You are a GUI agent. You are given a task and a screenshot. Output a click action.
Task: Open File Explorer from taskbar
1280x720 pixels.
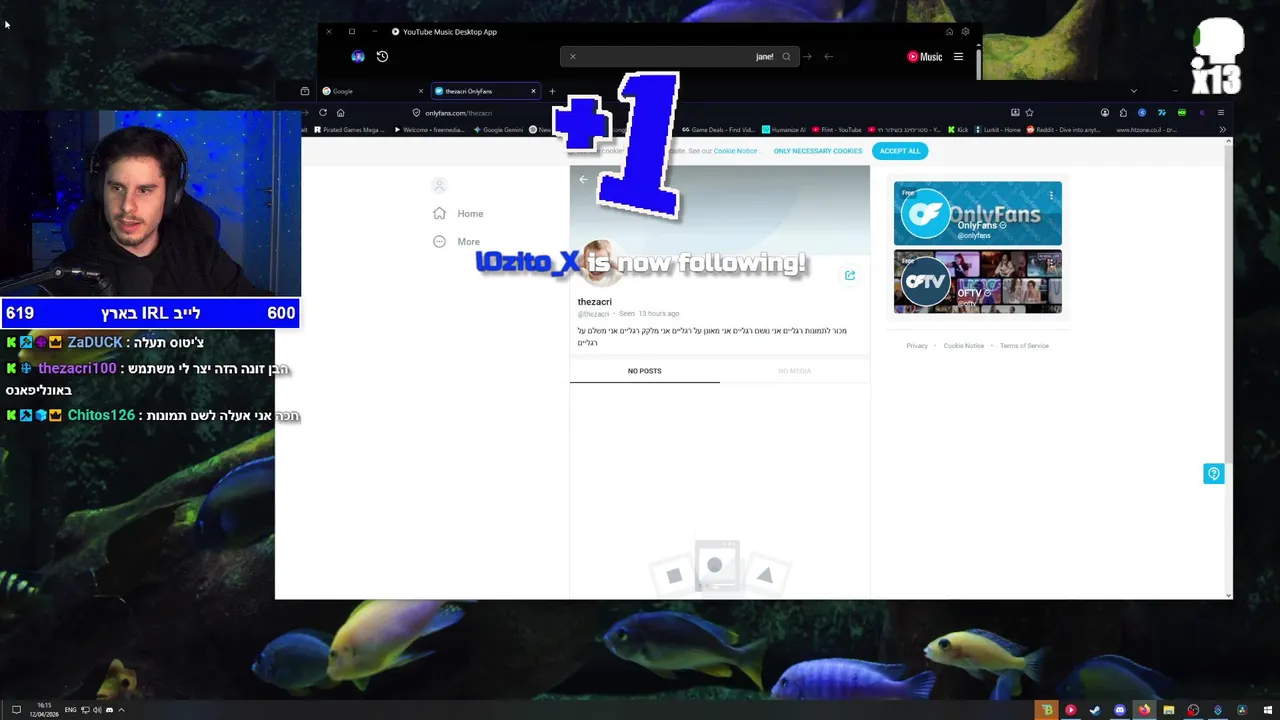coord(1168,710)
